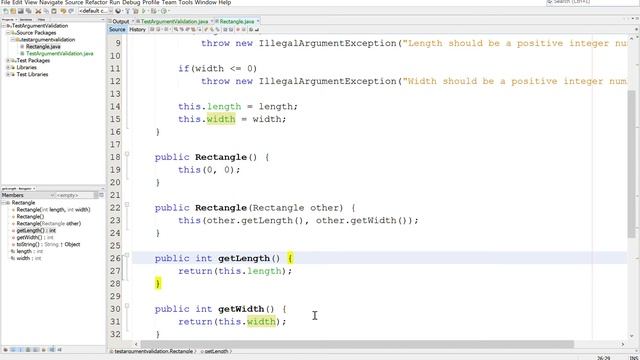The image size is (640, 360).
Task: Select the Rectangle.java editor tab
Action: click(237, 21)
